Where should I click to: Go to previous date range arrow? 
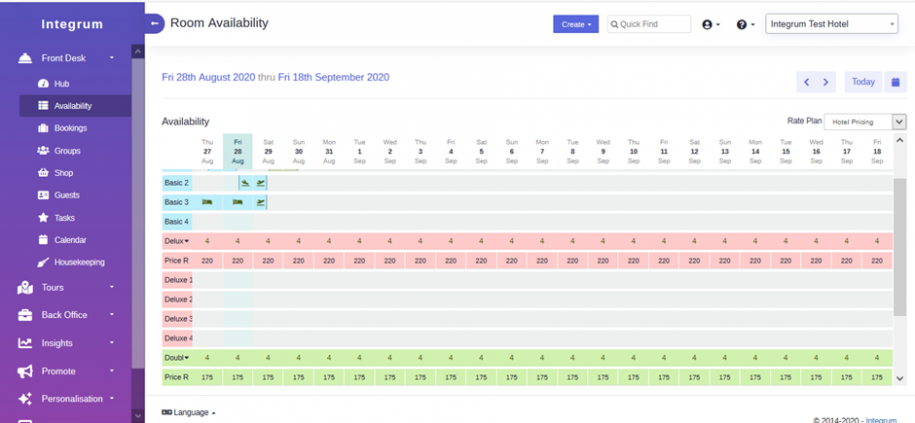(807, 82)
